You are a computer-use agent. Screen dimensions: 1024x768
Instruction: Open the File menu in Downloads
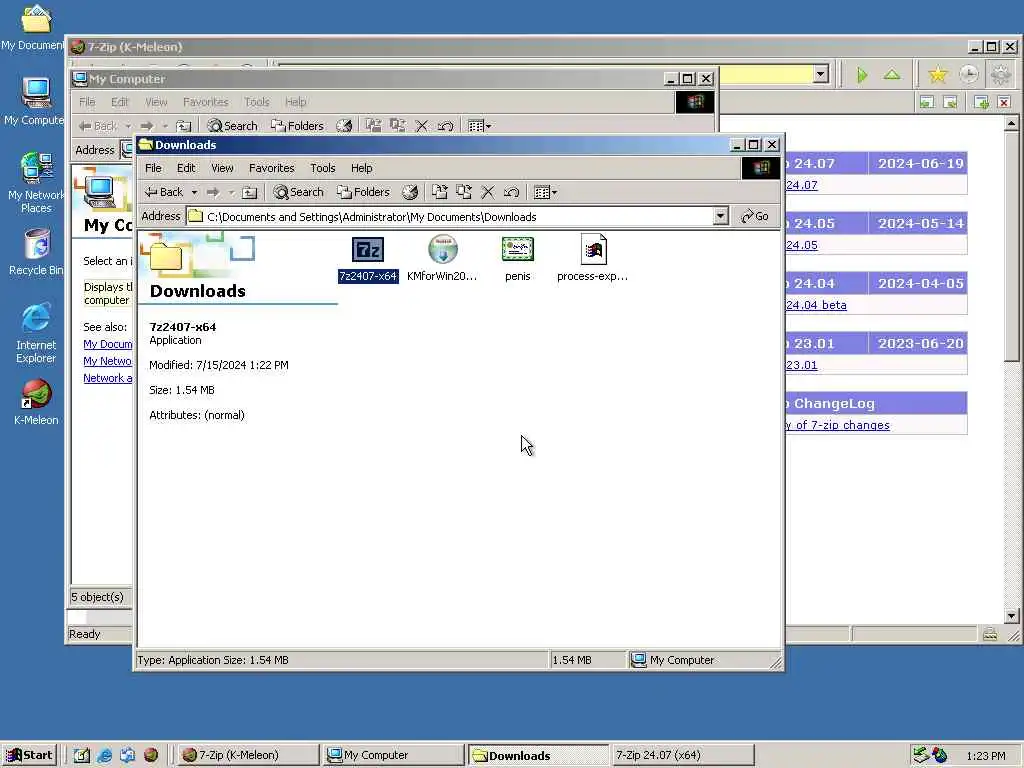point(153,168)
